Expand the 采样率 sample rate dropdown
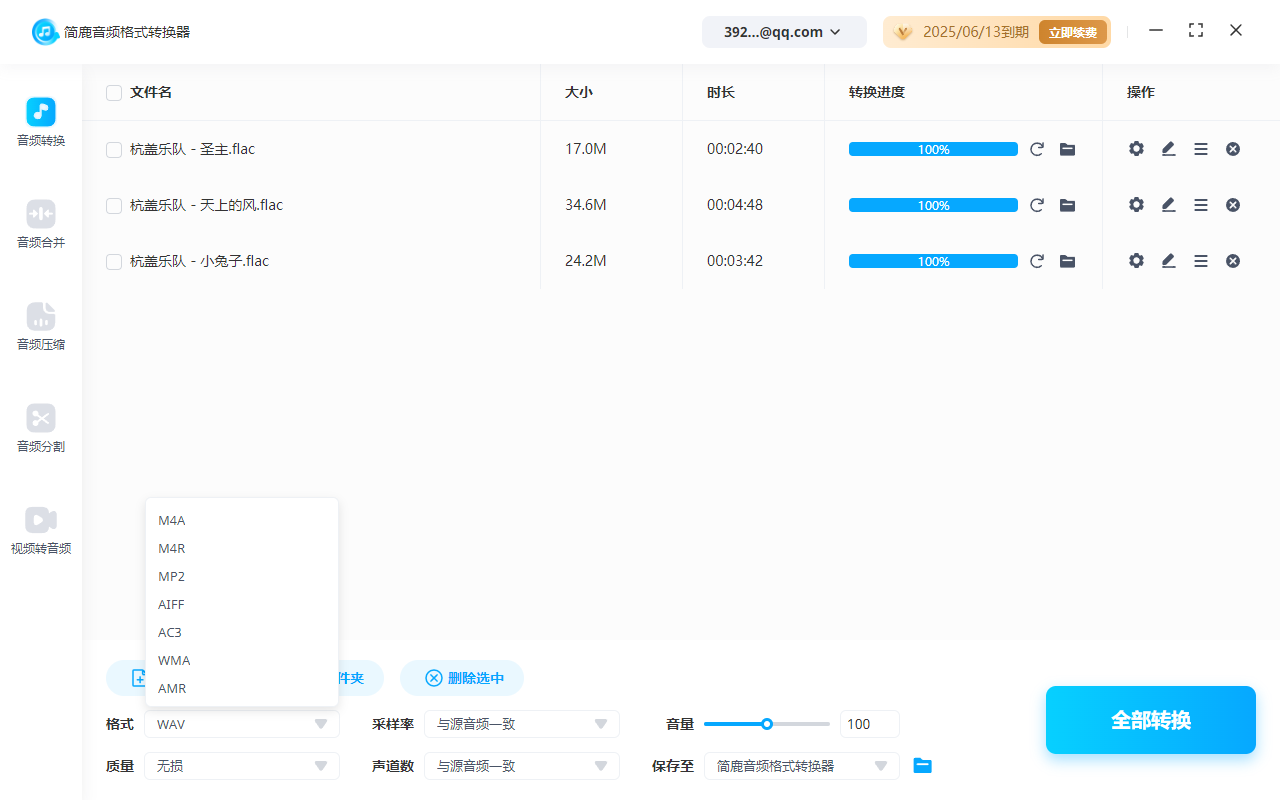This screenshot has width=1280, height=800. click(521, 724)
